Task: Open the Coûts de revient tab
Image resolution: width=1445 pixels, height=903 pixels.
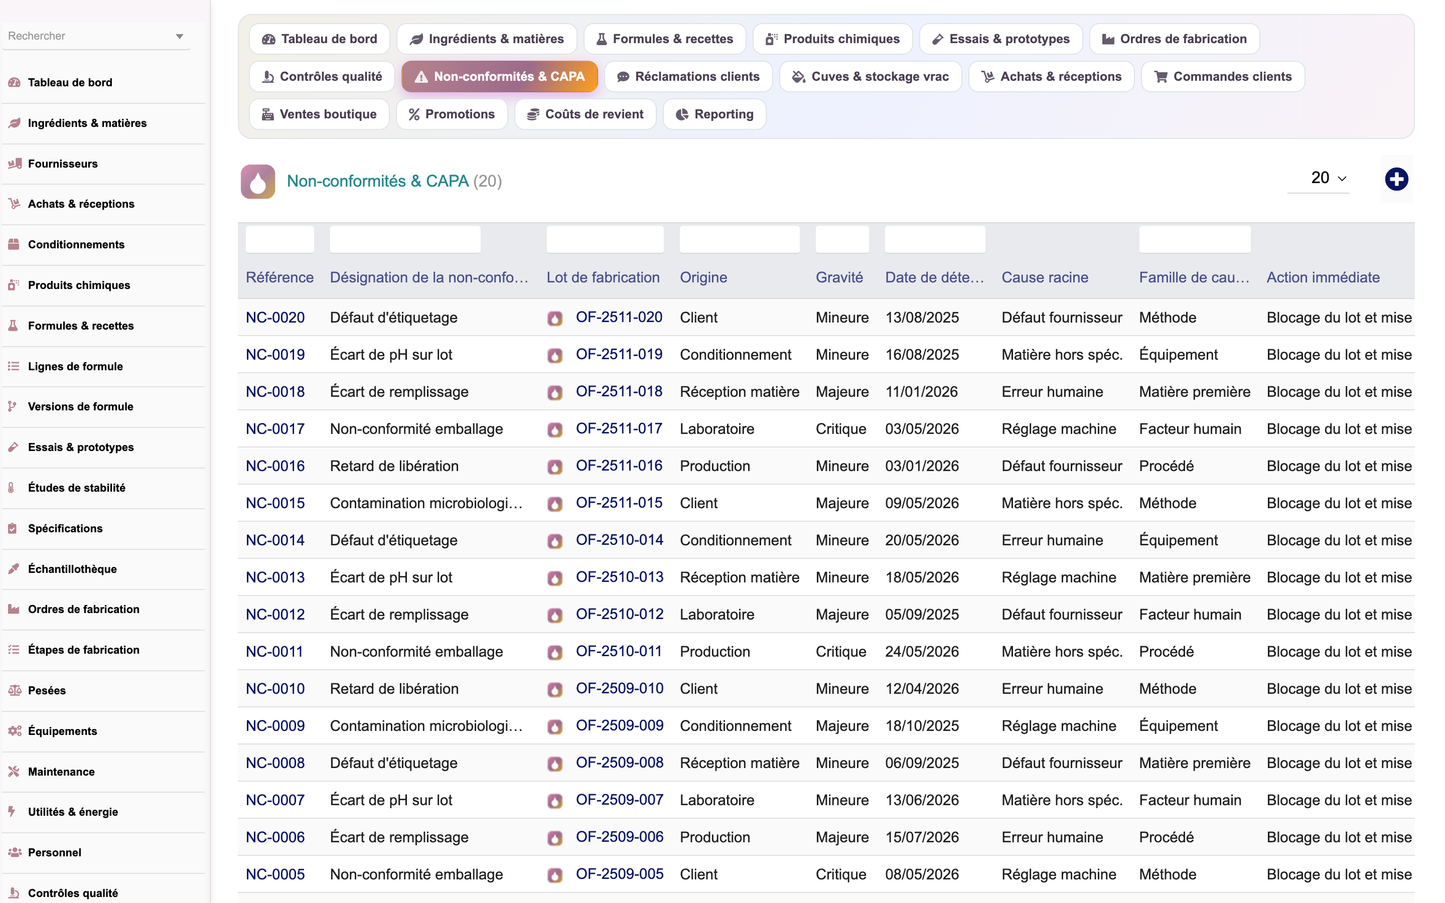Action: pyautogui.click(x=585, y=114)
